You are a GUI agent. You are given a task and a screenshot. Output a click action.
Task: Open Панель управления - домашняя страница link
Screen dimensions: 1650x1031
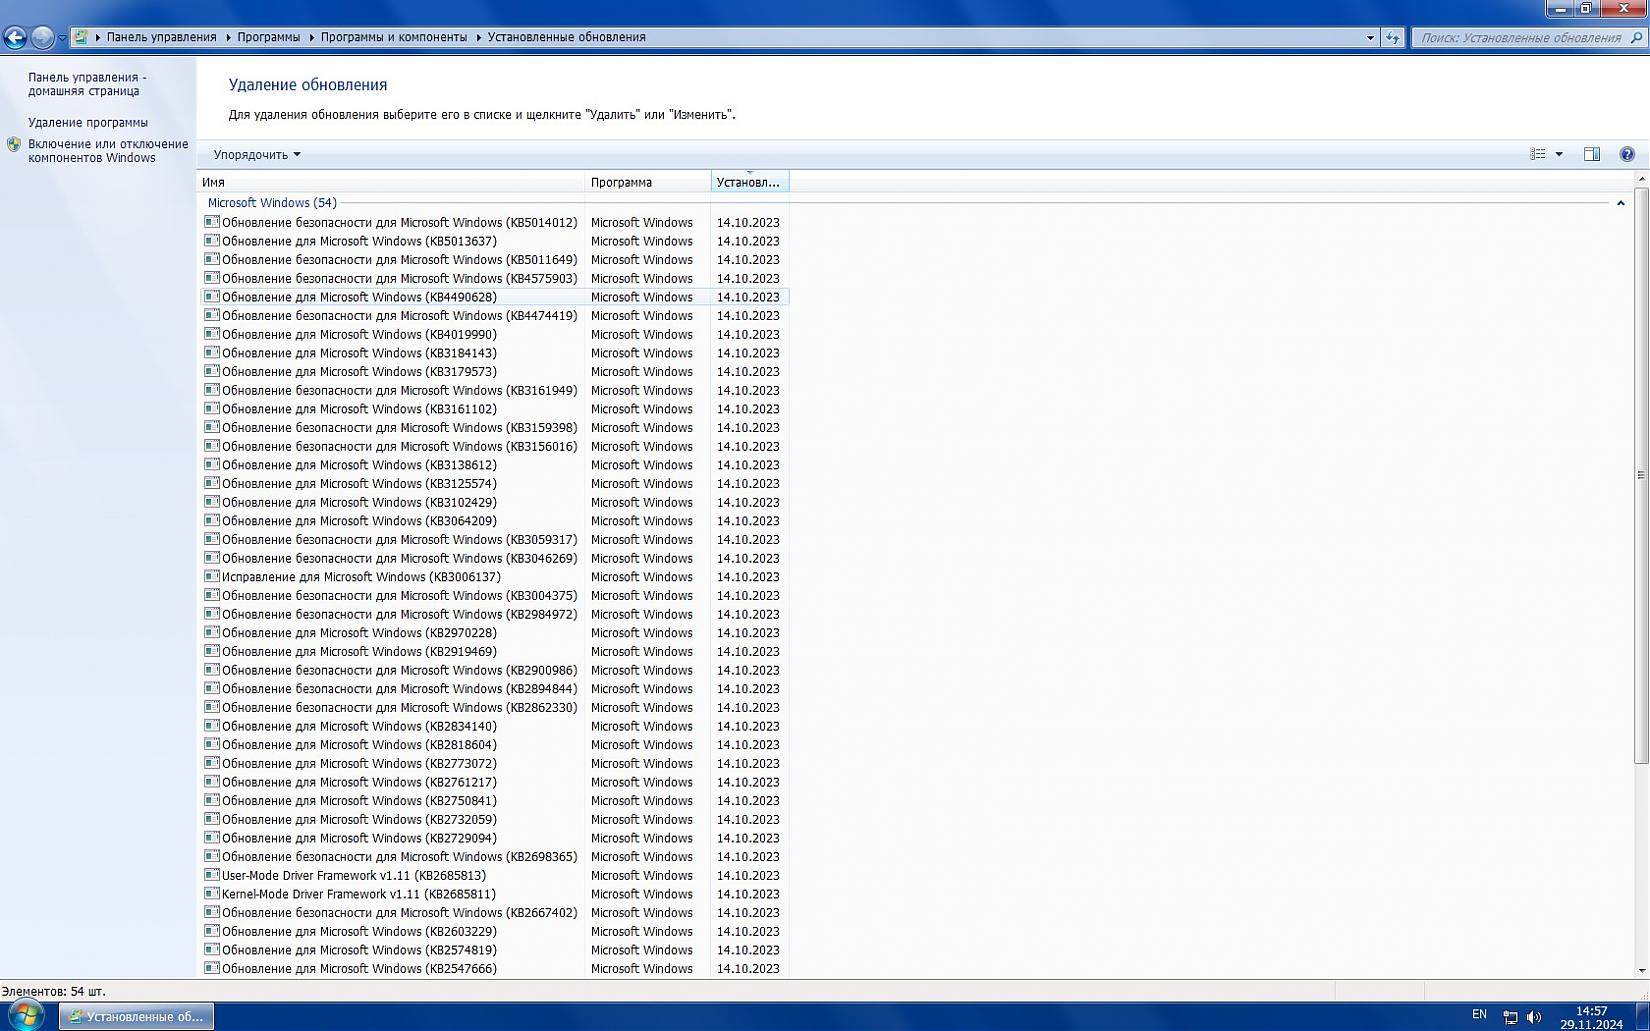coord(87,84)
